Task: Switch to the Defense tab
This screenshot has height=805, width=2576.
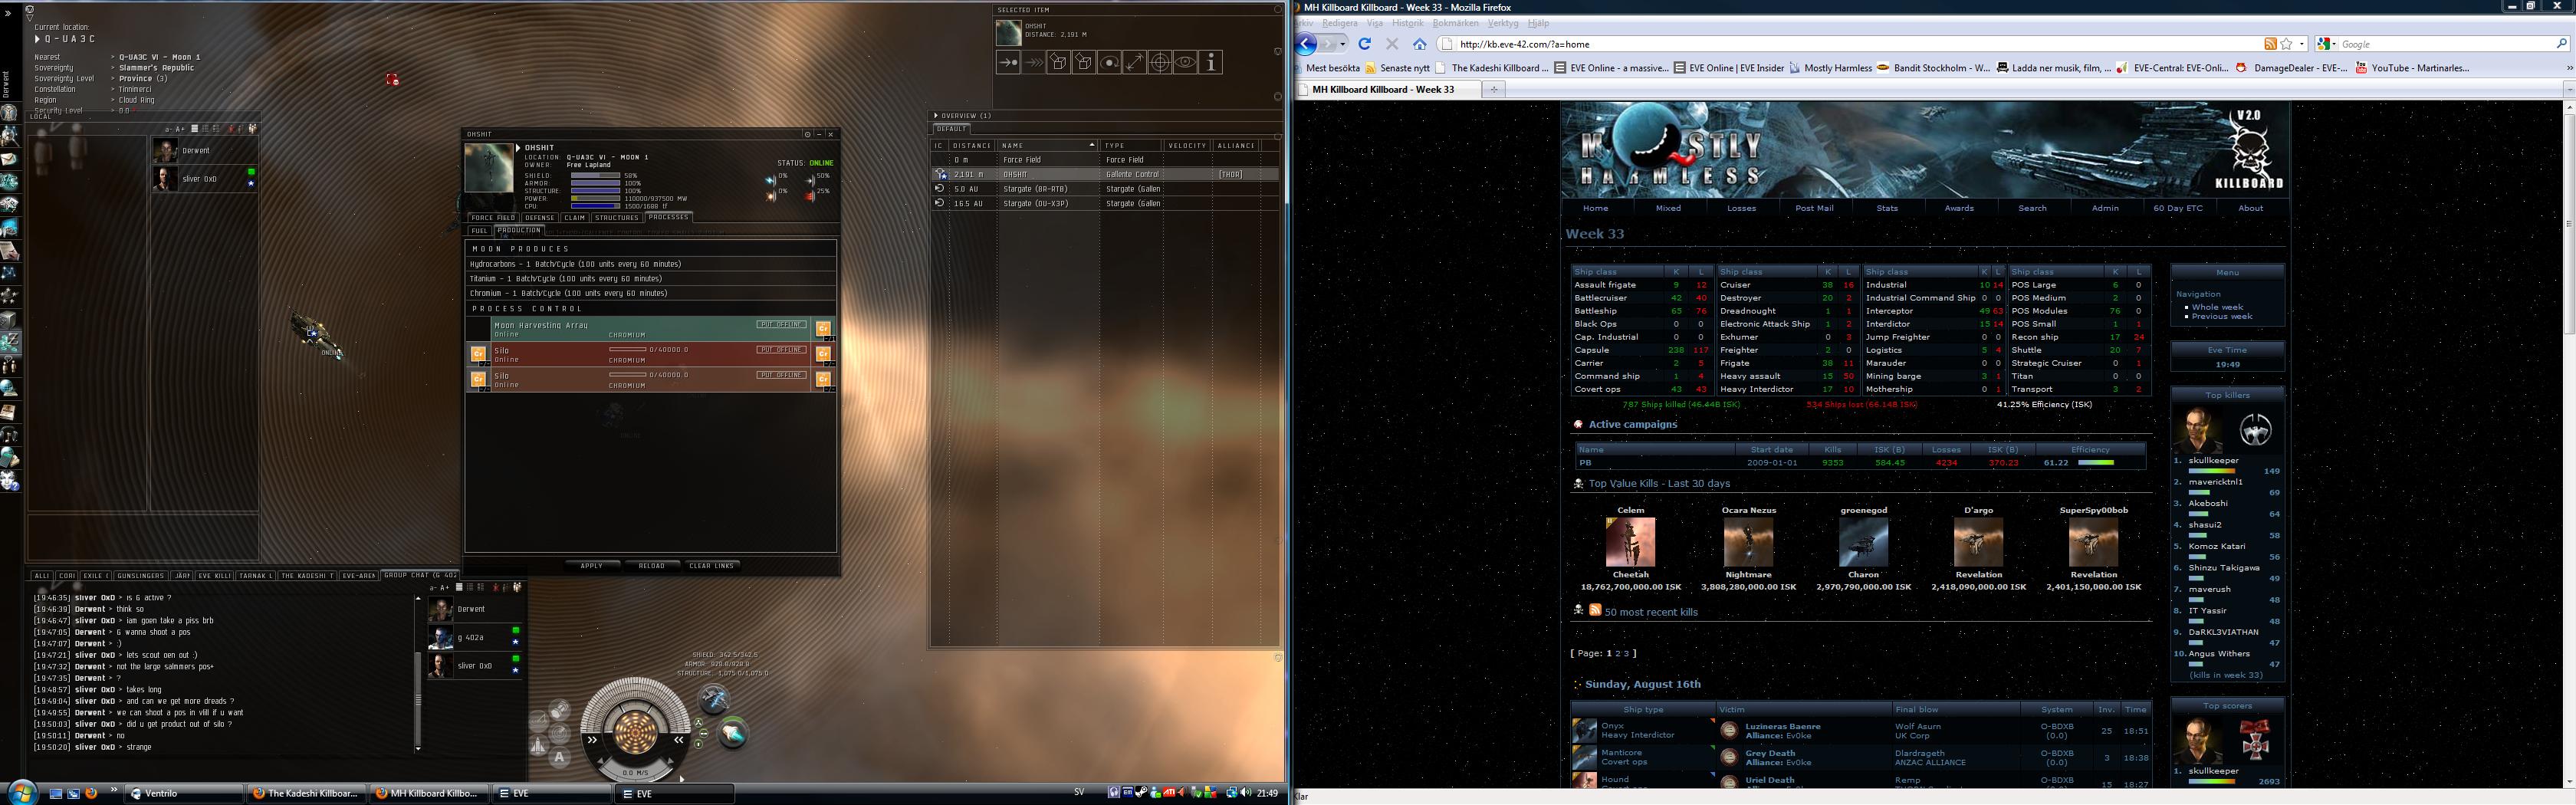Action: pyautogui.click(x=540, y=217)
